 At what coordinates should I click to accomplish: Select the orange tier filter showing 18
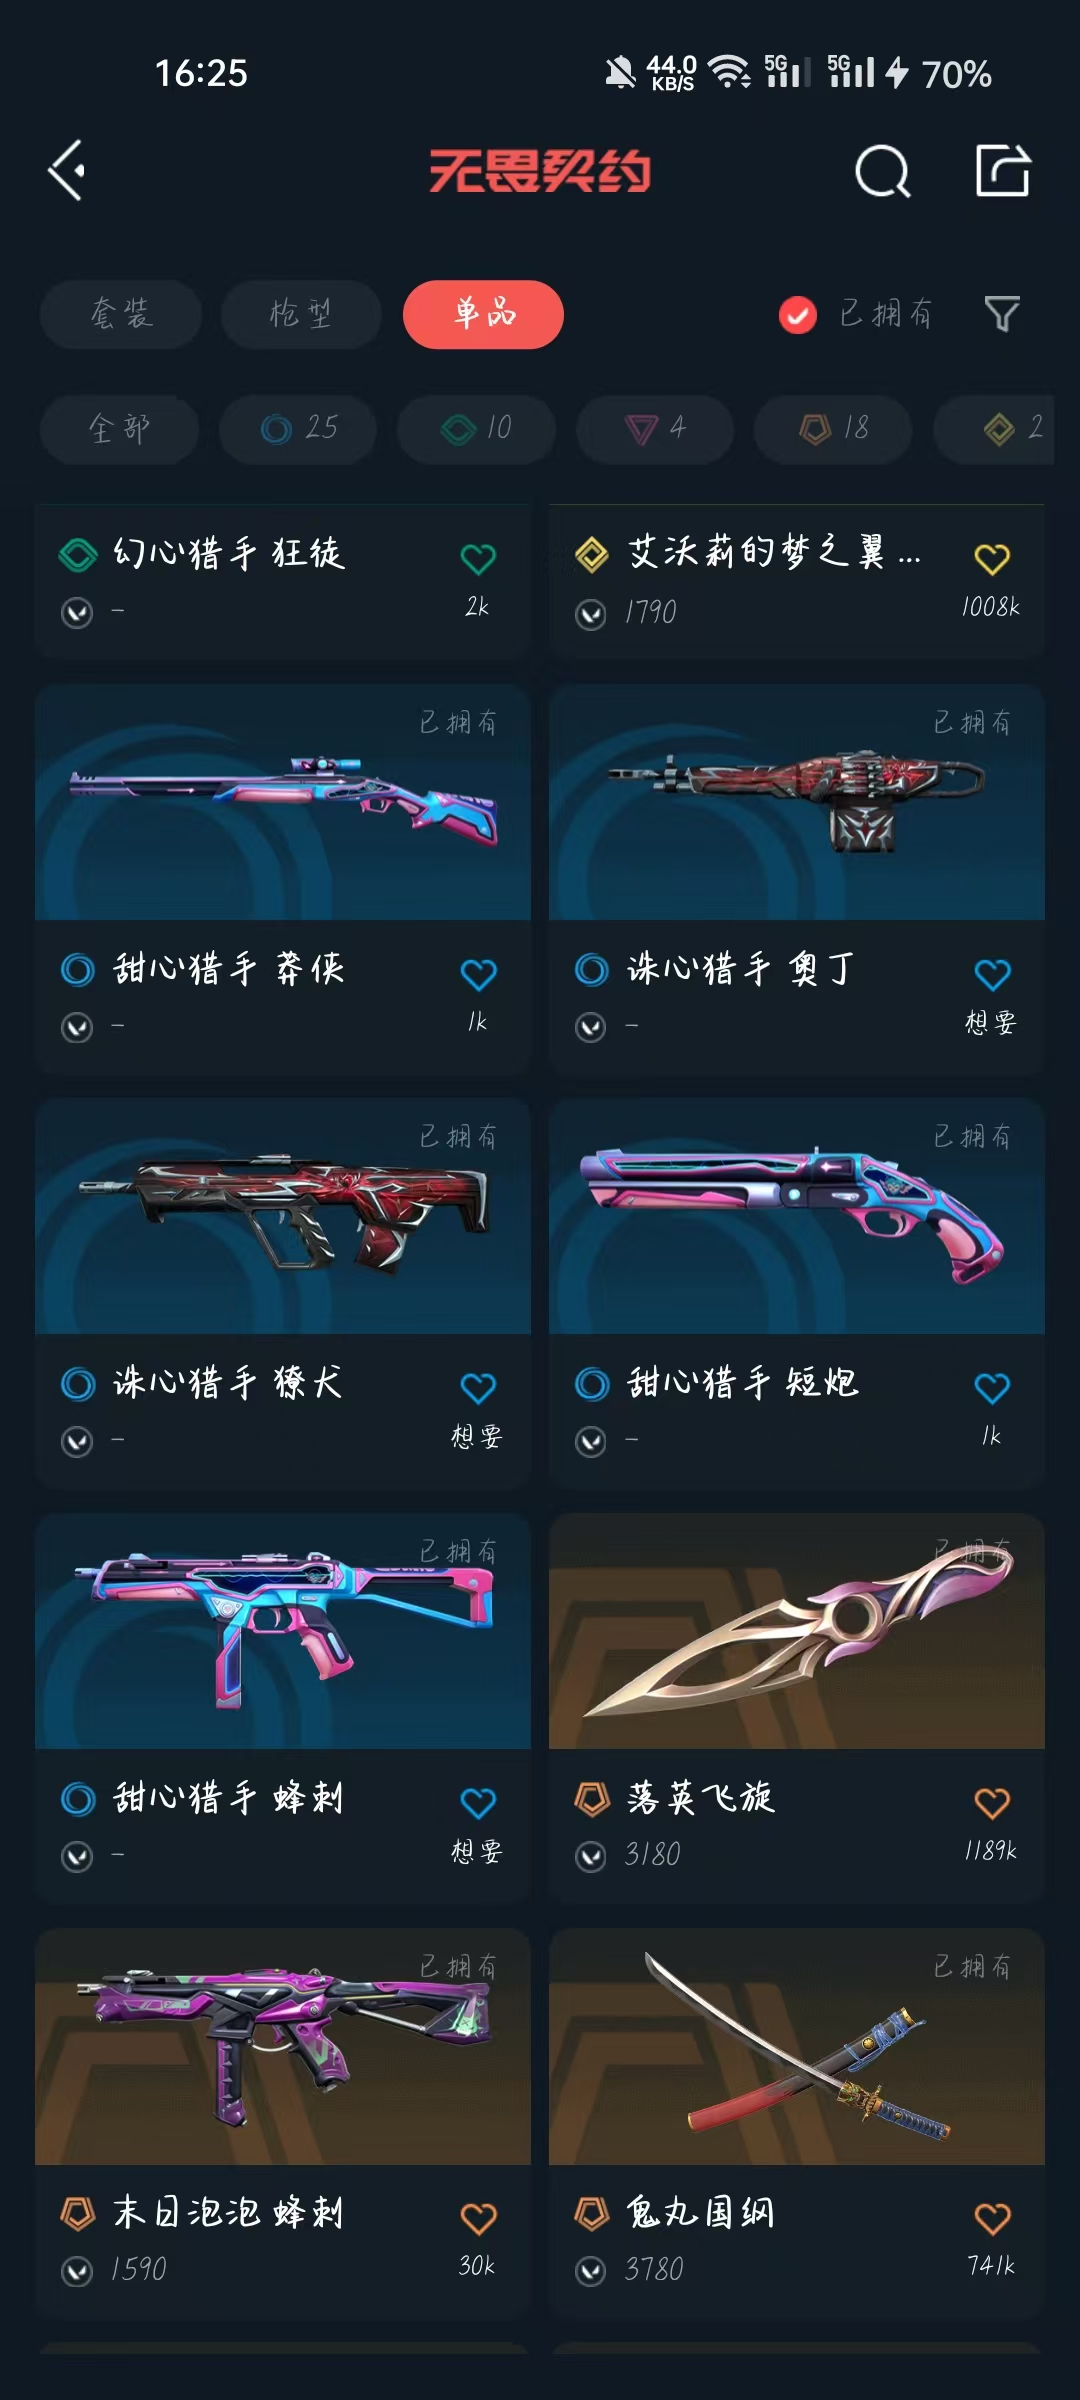833,429
